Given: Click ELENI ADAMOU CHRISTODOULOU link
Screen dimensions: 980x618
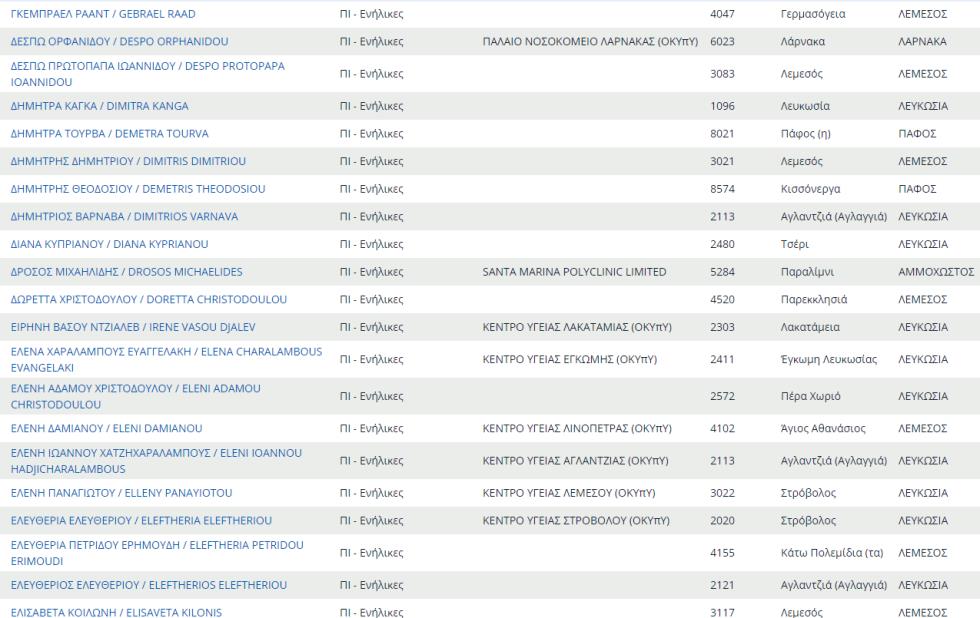Looking at the screenshot, I should click(135, 388).
